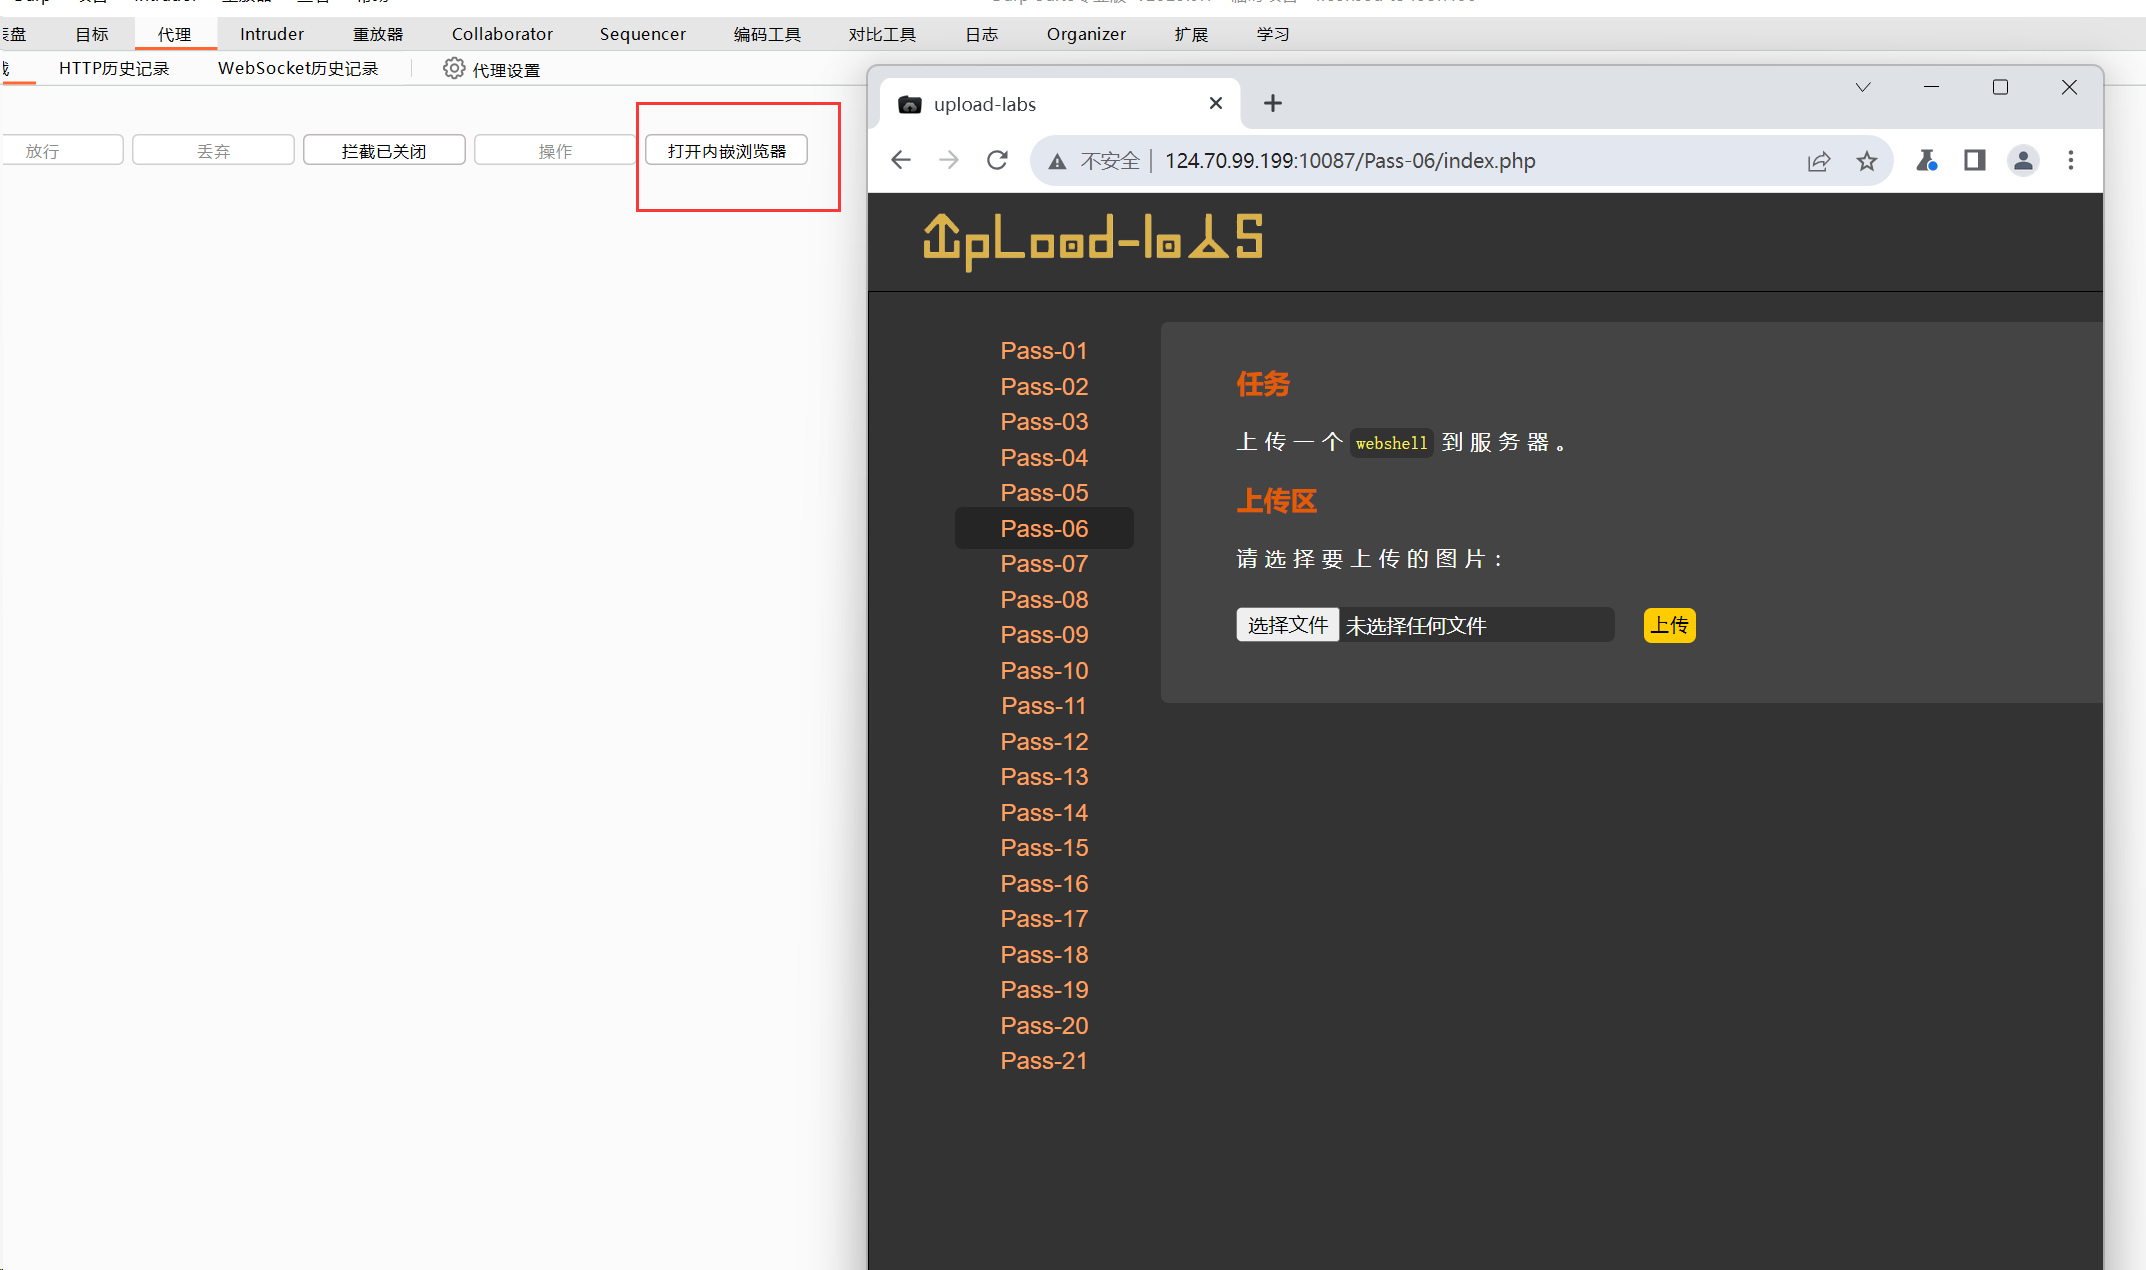Click the open embedded browser button

point(726,151)
